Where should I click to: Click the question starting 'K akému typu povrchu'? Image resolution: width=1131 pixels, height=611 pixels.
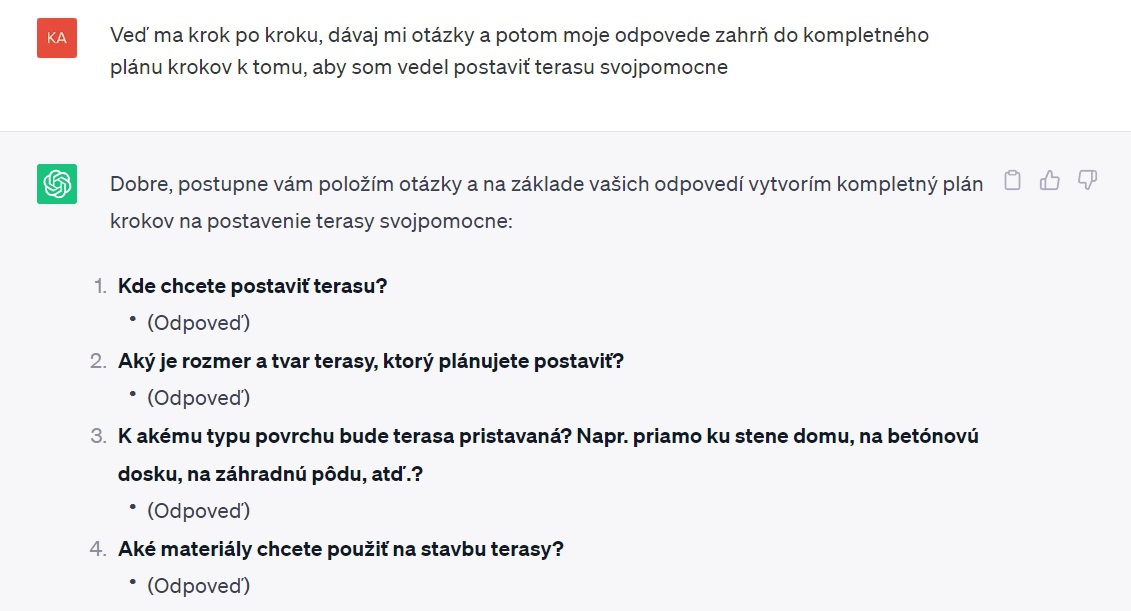pyautogui.click(x=548, y=455)
